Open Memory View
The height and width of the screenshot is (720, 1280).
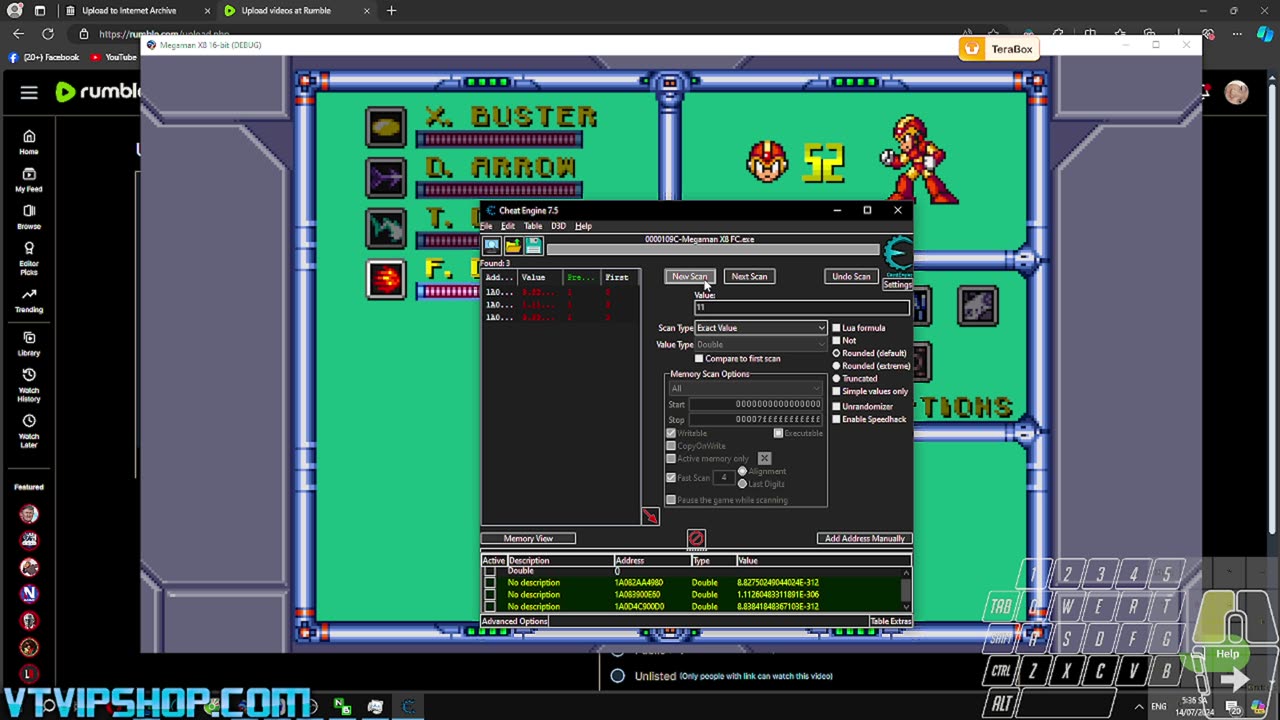pyautogui.click(x=528, y=538)
